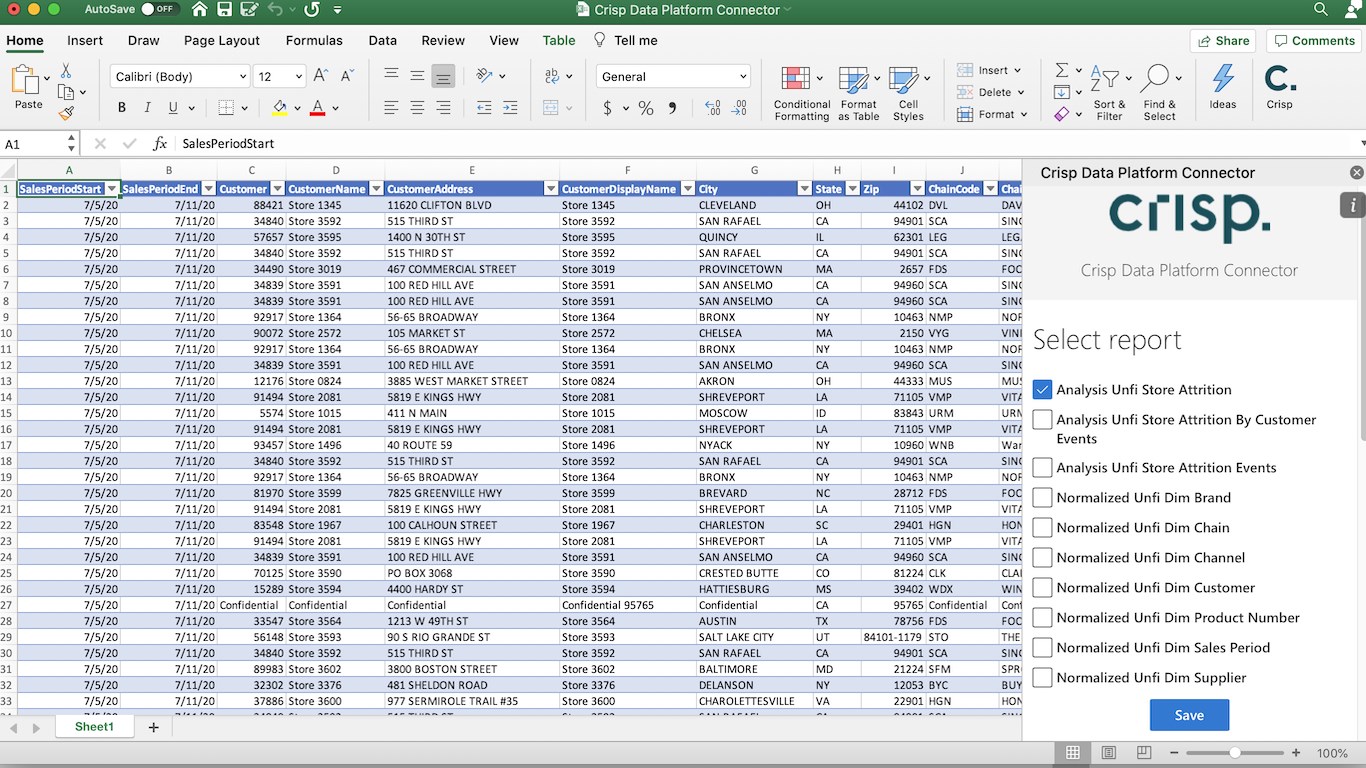Click the Format Painter brush

click(66, 113)
